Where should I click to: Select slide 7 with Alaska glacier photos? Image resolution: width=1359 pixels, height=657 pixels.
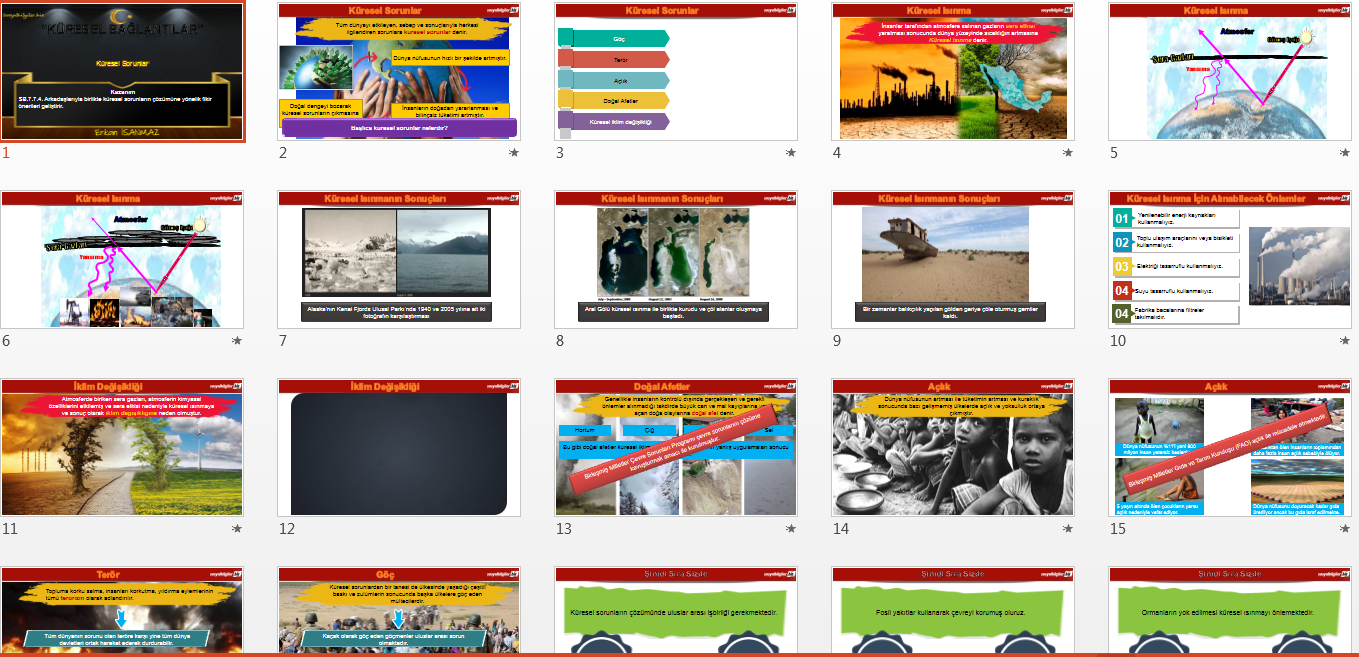[398, 260]
